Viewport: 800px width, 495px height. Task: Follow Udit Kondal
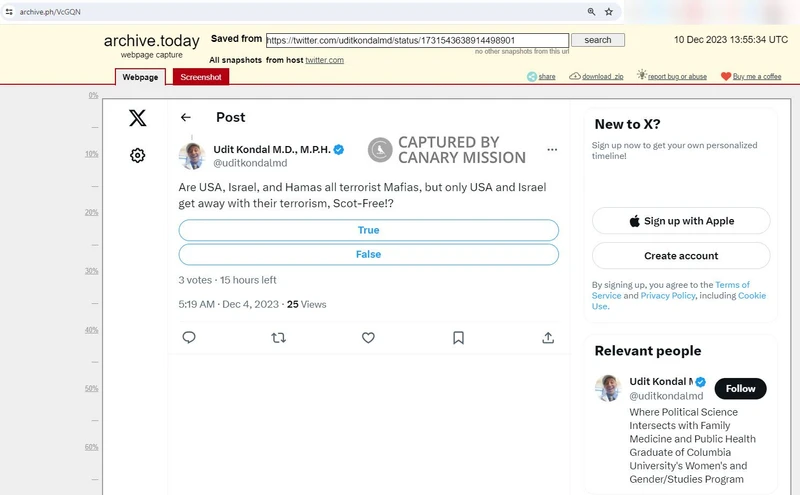(740, 389)
